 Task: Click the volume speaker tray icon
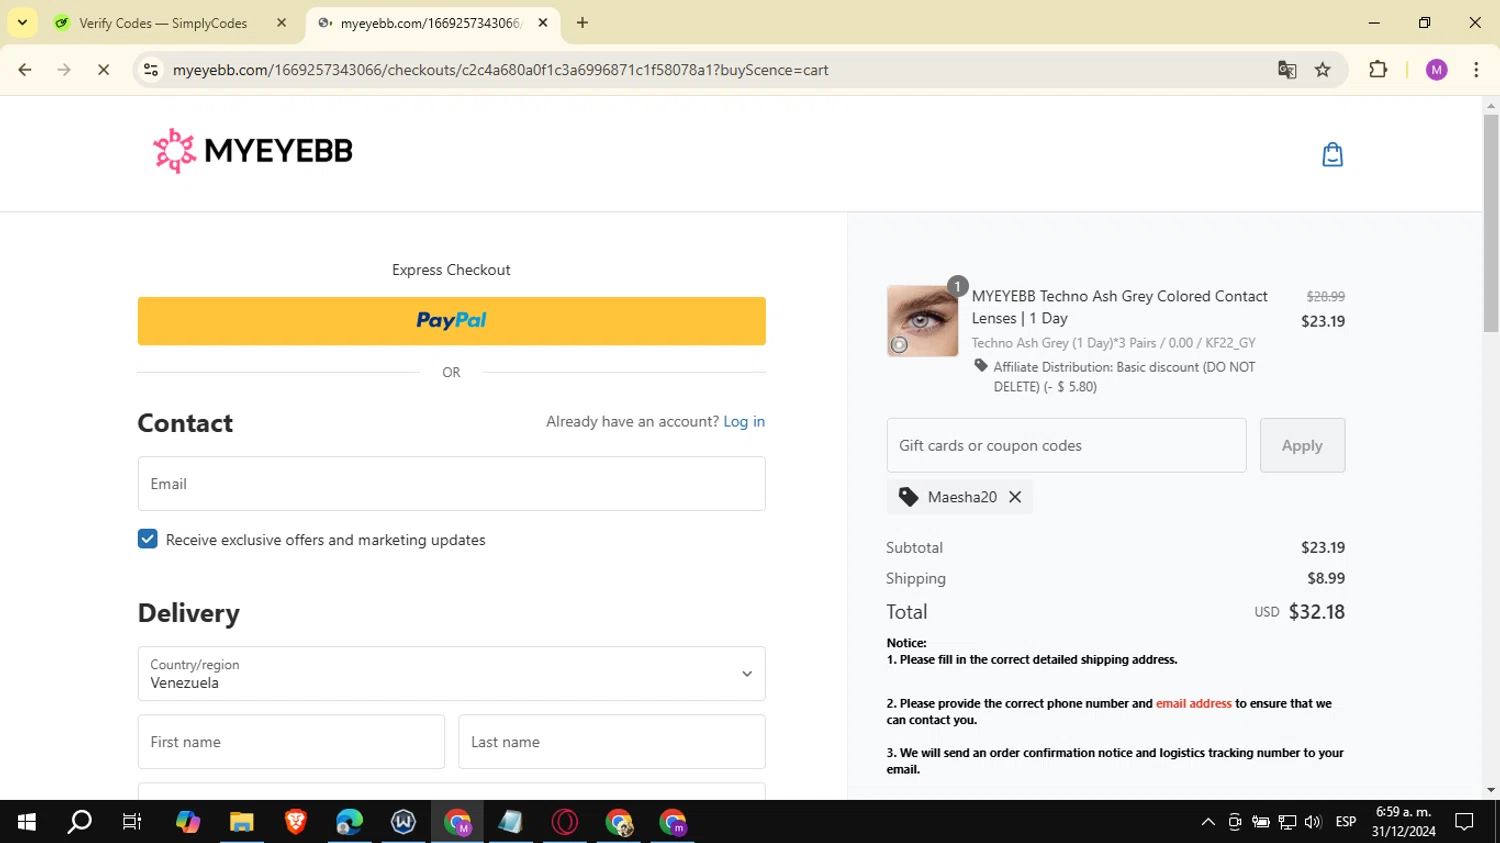(1313, 822)
